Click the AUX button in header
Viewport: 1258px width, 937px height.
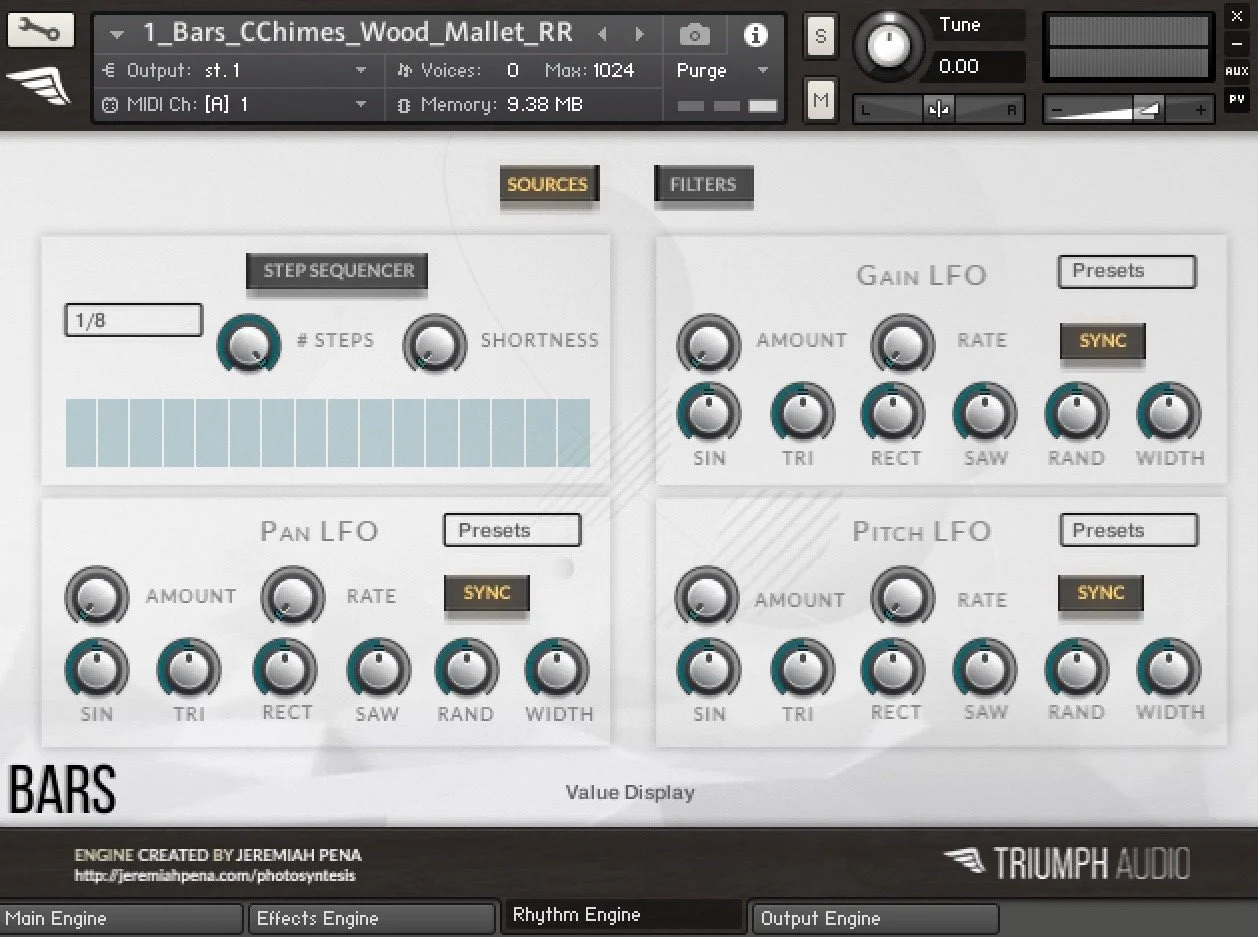(1236, 71)
